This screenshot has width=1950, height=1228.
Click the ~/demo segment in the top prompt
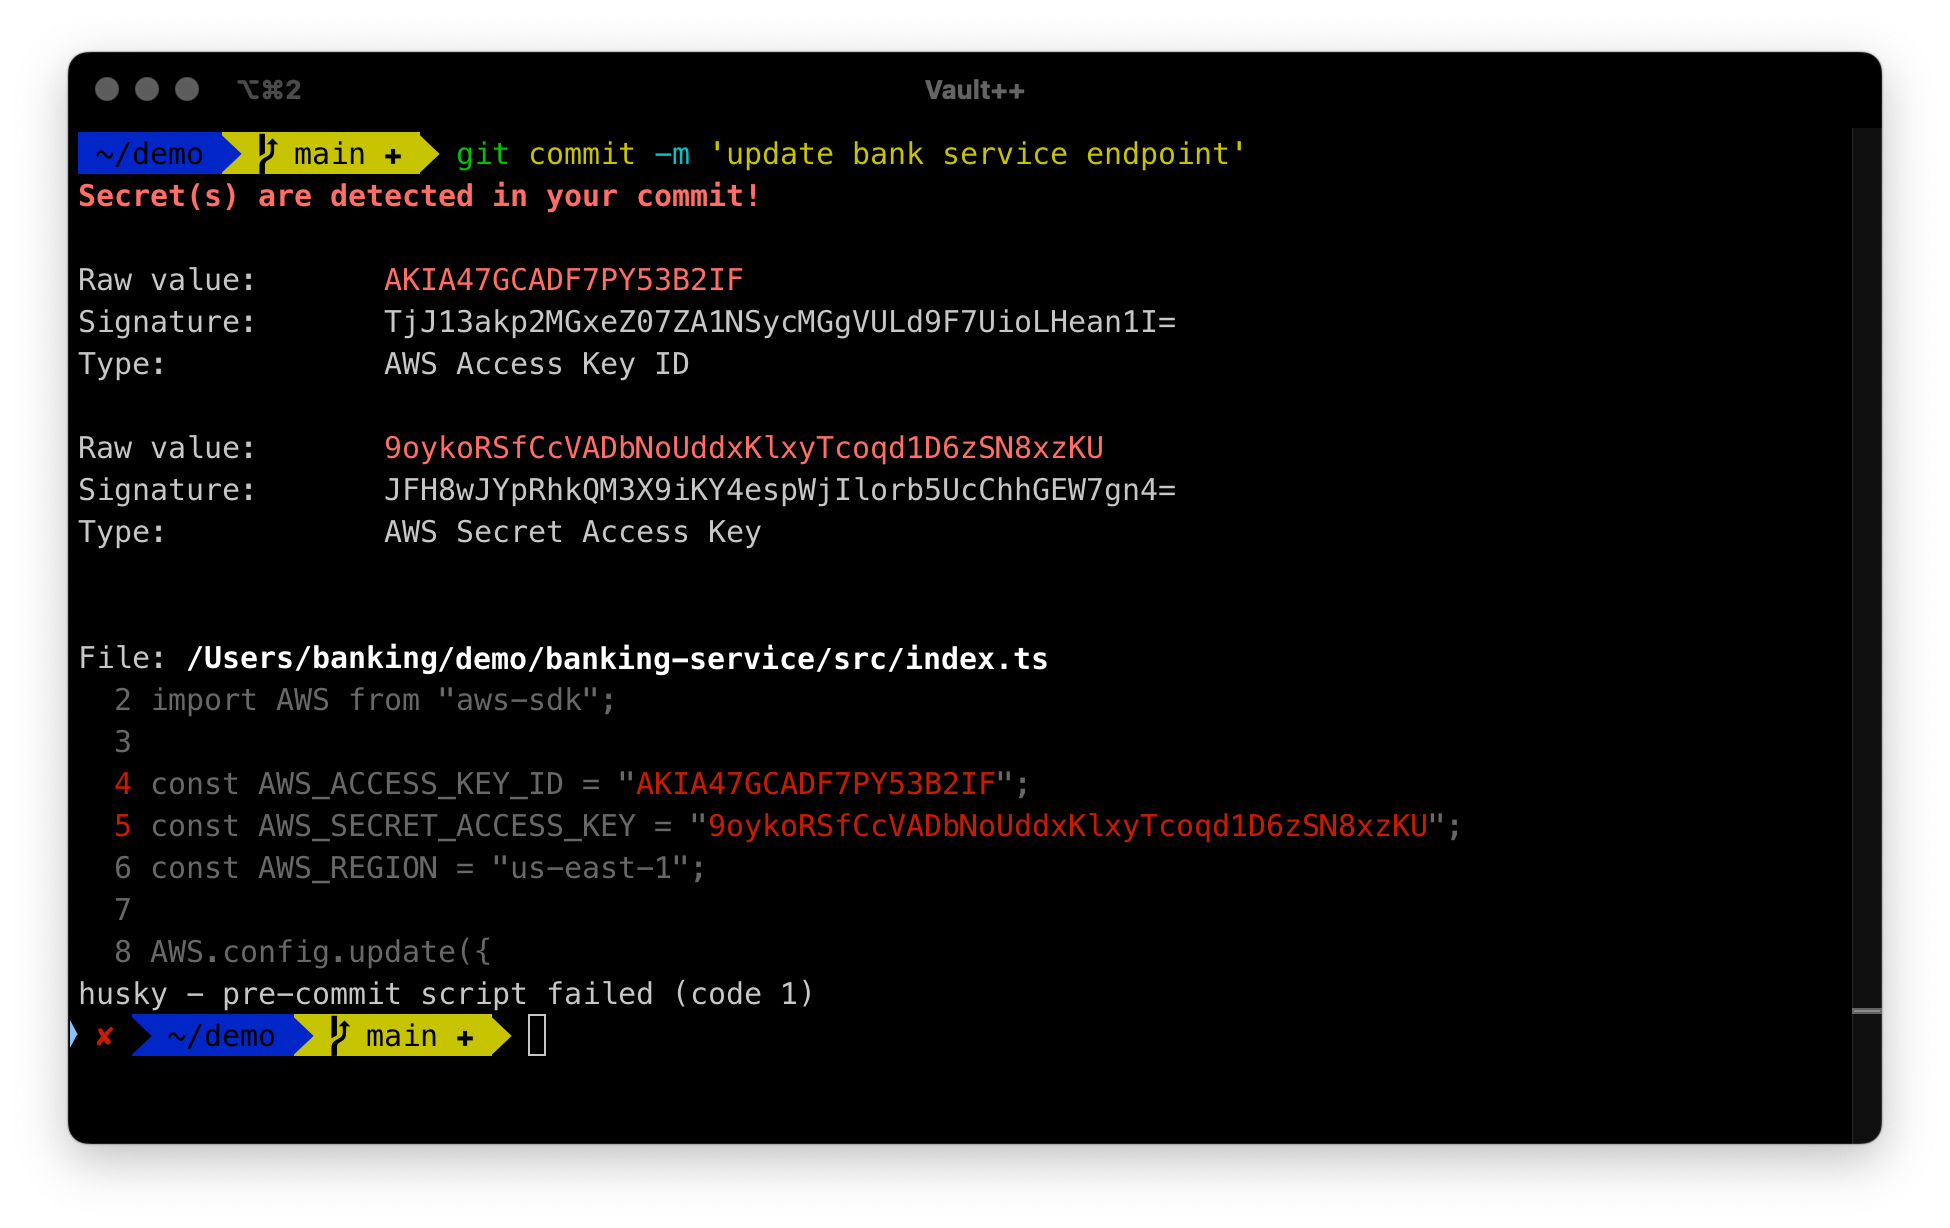tap(150, 154)
